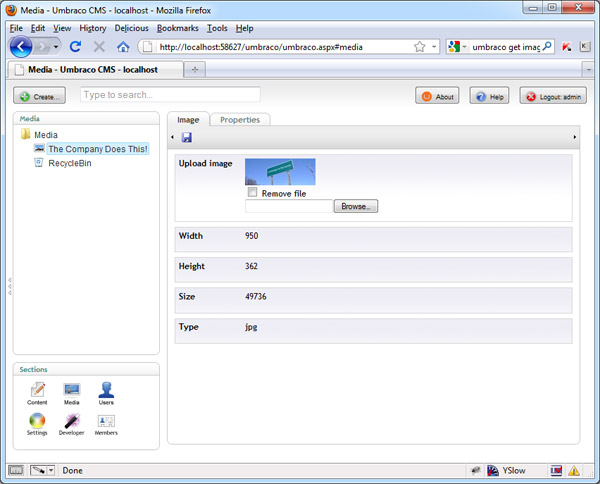
Task: Go to home page via house icon
Action: pyautogui.click(x=123, y=47)
